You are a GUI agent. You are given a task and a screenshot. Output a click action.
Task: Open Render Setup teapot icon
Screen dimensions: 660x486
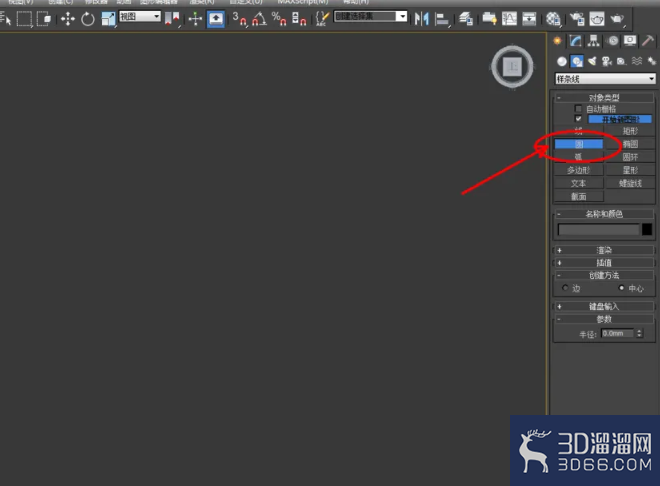(x=577, y=19)
